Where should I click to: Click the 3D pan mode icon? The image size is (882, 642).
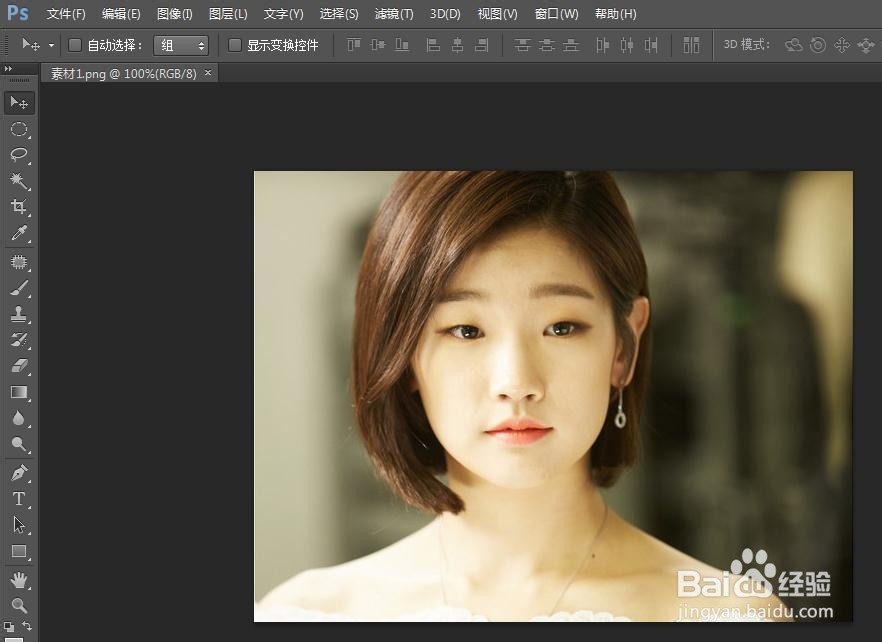842,44
